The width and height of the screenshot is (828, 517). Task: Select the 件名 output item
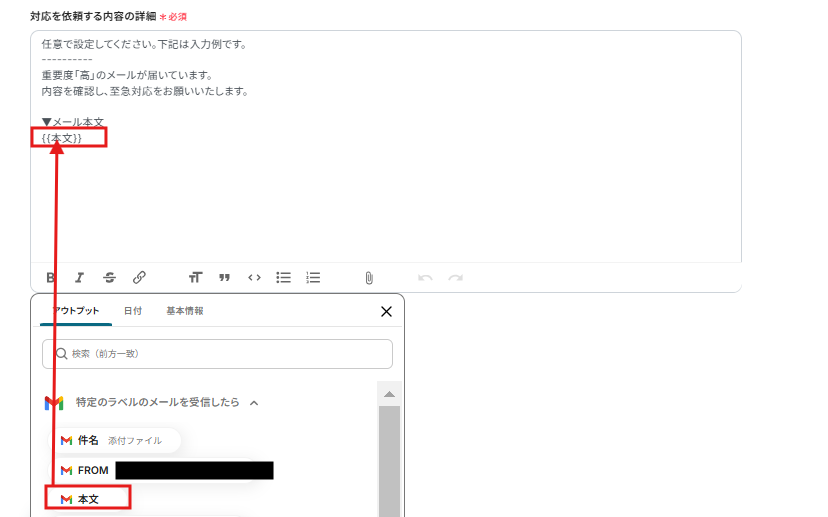[x=114, y=440]
